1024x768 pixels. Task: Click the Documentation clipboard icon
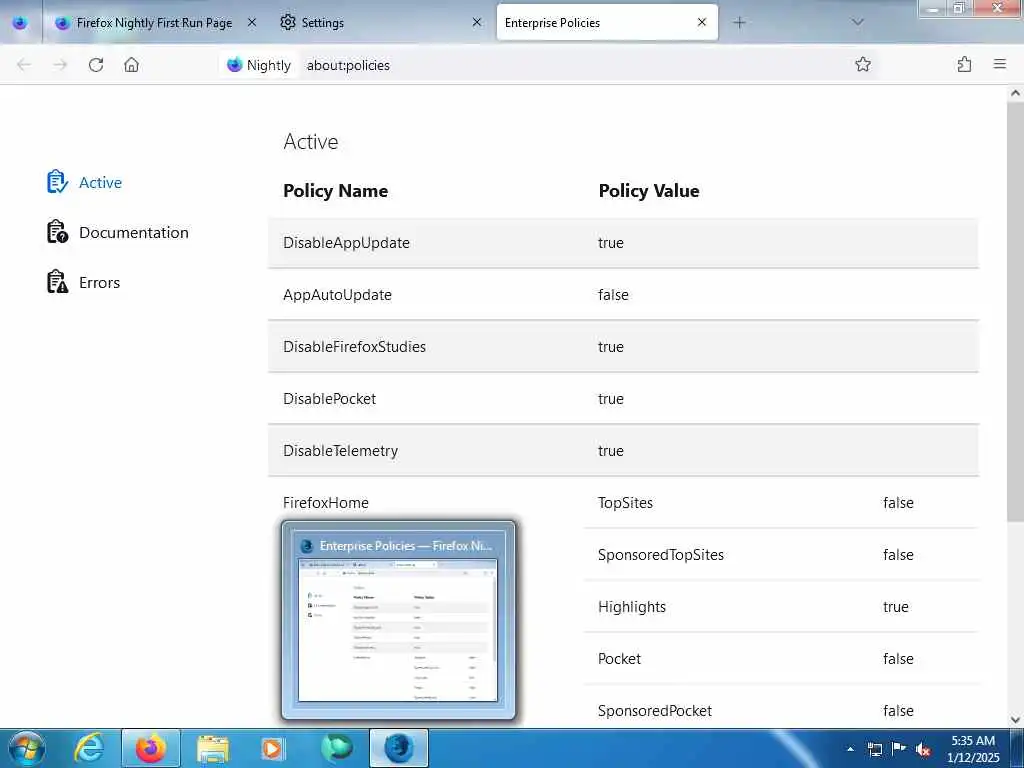coord(57,232)
